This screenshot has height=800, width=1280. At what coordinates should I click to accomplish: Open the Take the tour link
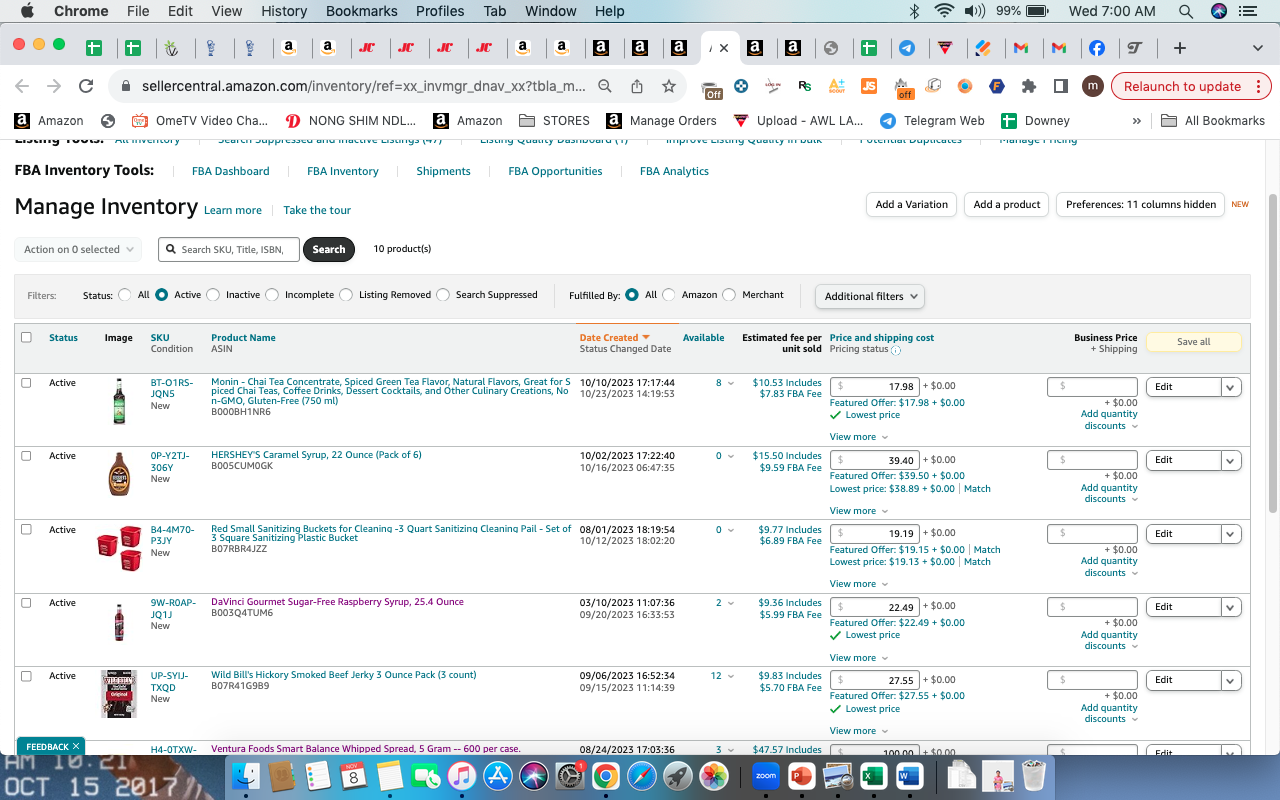click(317, 210)
